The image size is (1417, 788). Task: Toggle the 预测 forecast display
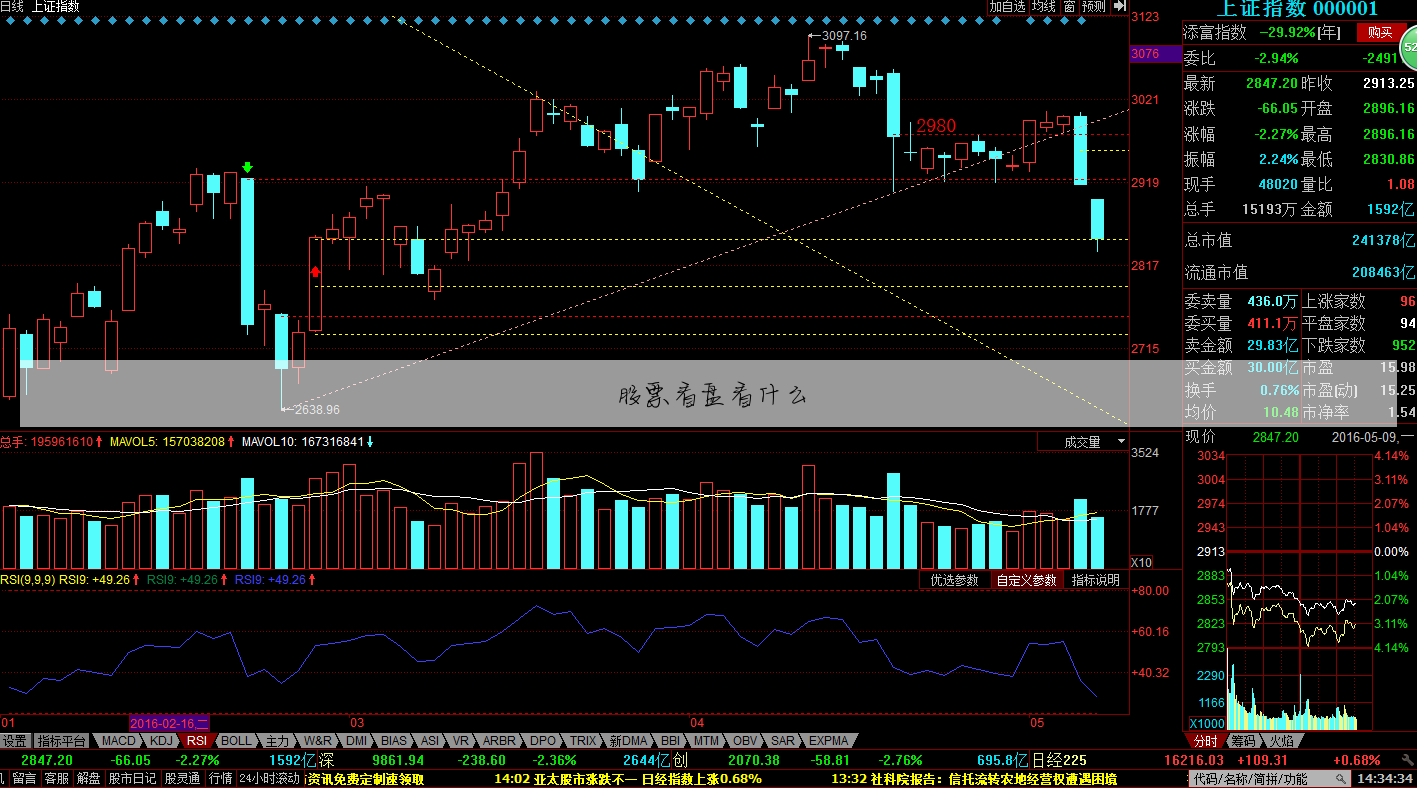click(x=1094, y=6)
